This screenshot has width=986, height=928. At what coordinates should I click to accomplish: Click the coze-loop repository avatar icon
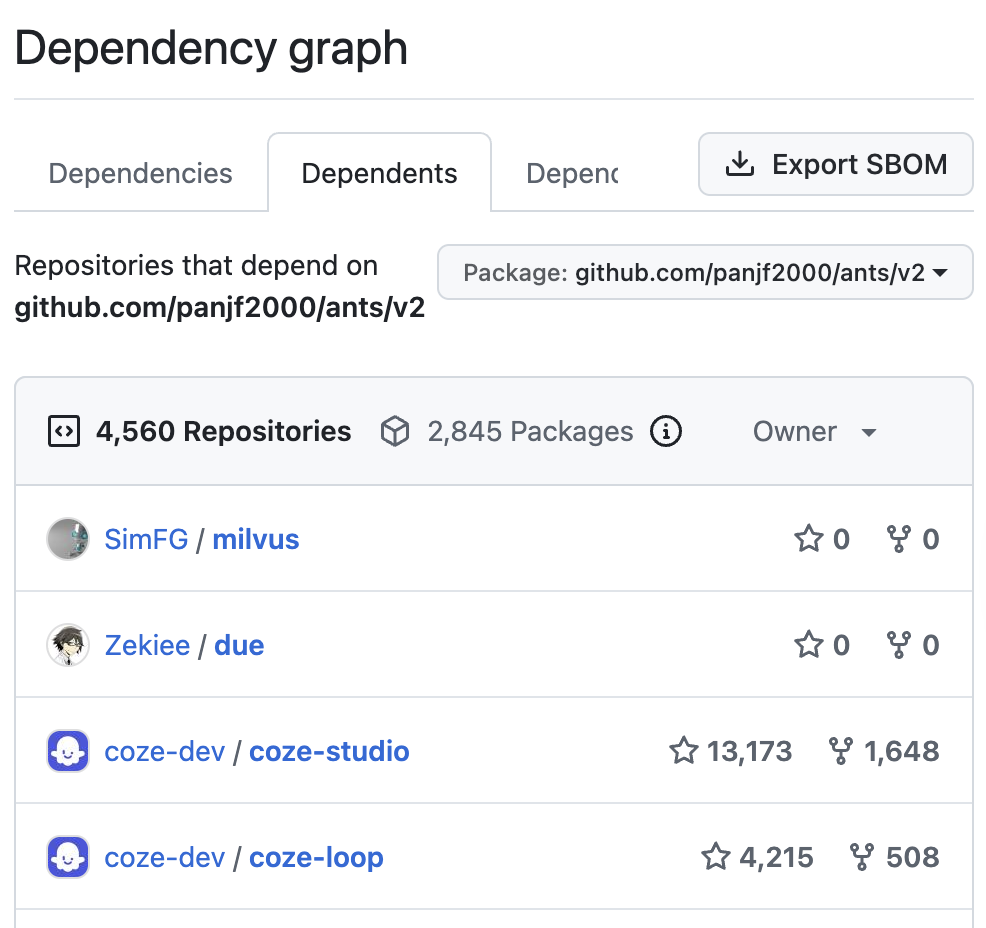tap(68, 858)
